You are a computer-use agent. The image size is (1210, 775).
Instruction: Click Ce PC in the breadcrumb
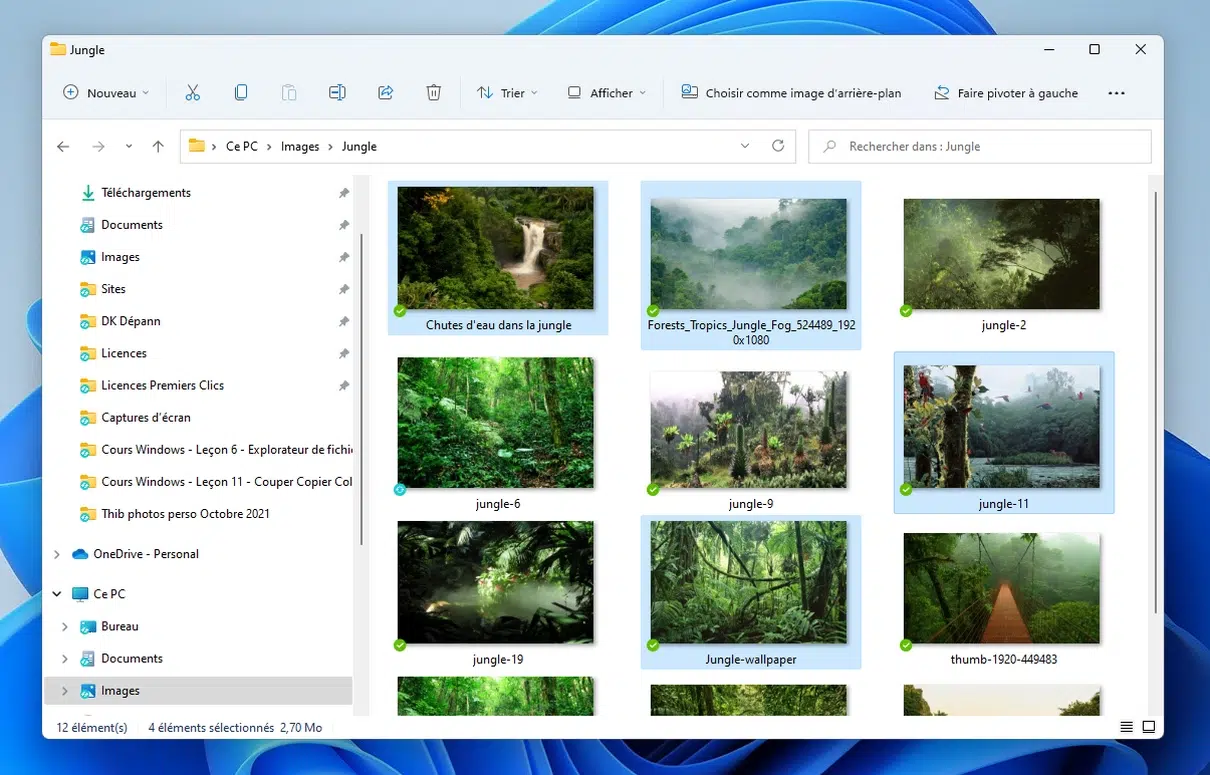tap(242, 146)
